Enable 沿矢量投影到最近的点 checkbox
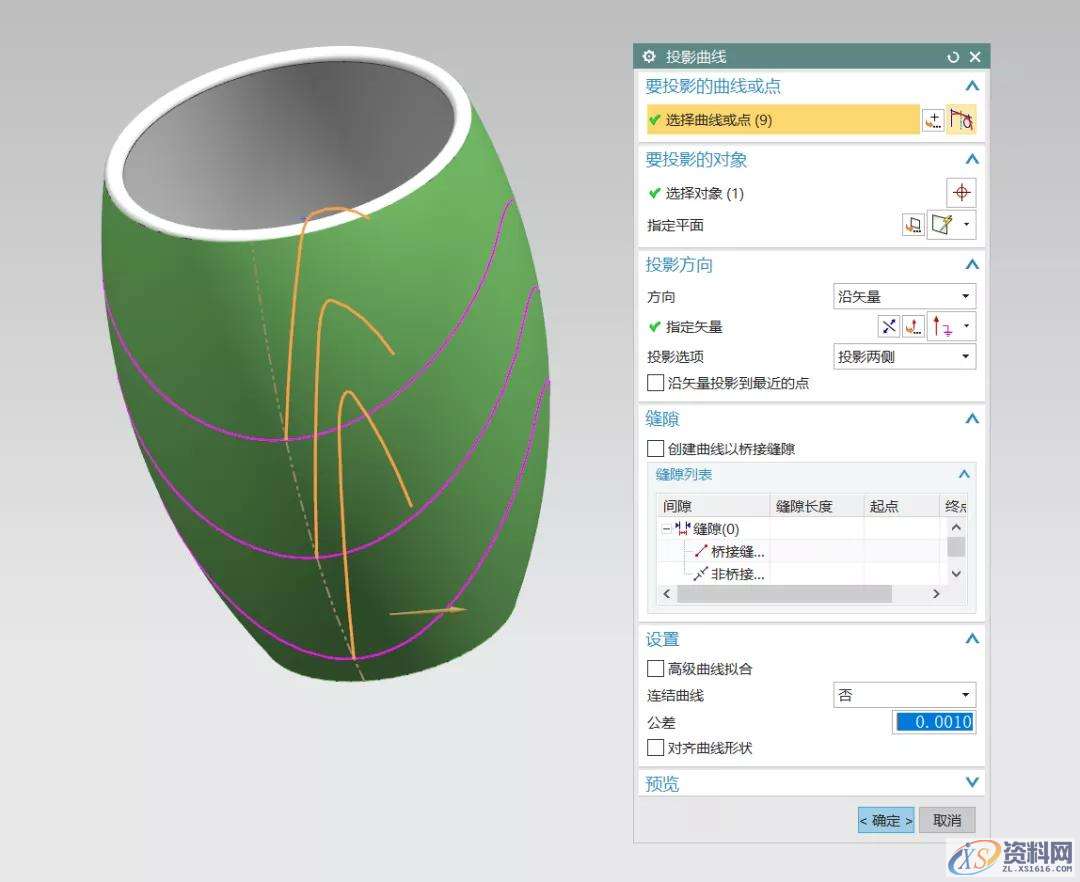Viewport: 1080px width, 882px height. click(x=656, y=383)
